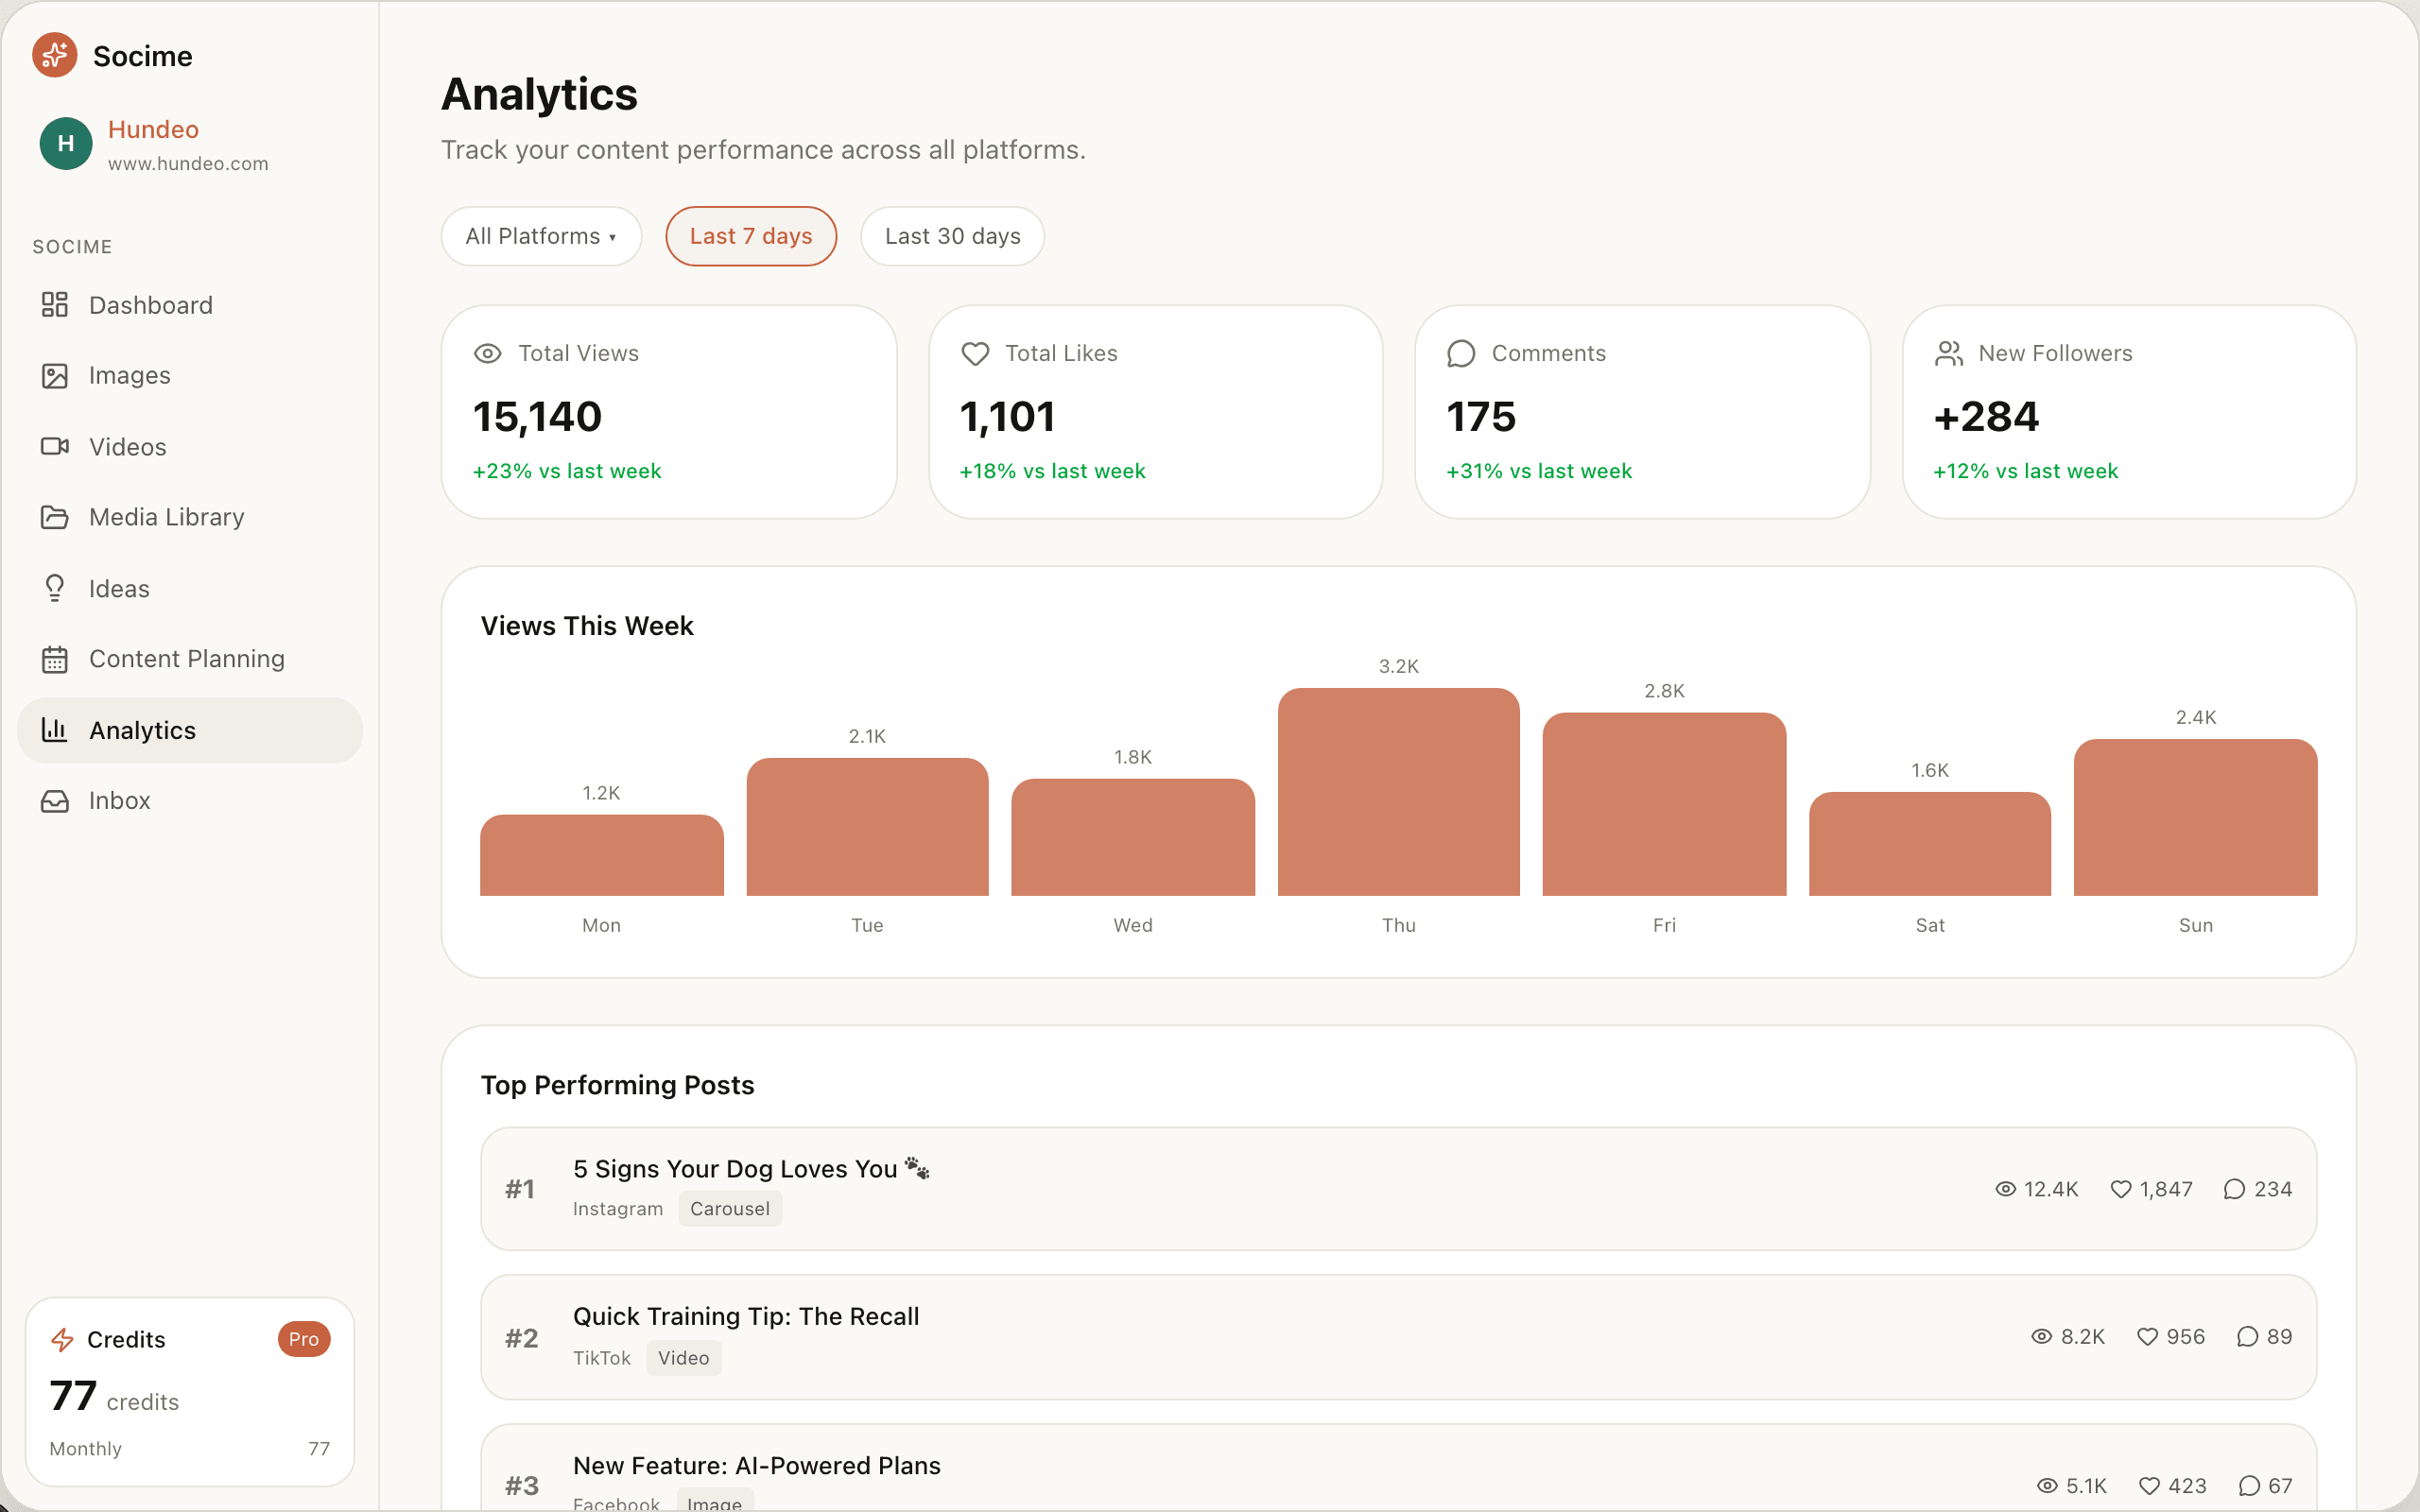Image resolution: width=2420 pixels, height=1512 pixels.
Task: Open the Dashboard grid icon
Action: (x=54, y=305)
